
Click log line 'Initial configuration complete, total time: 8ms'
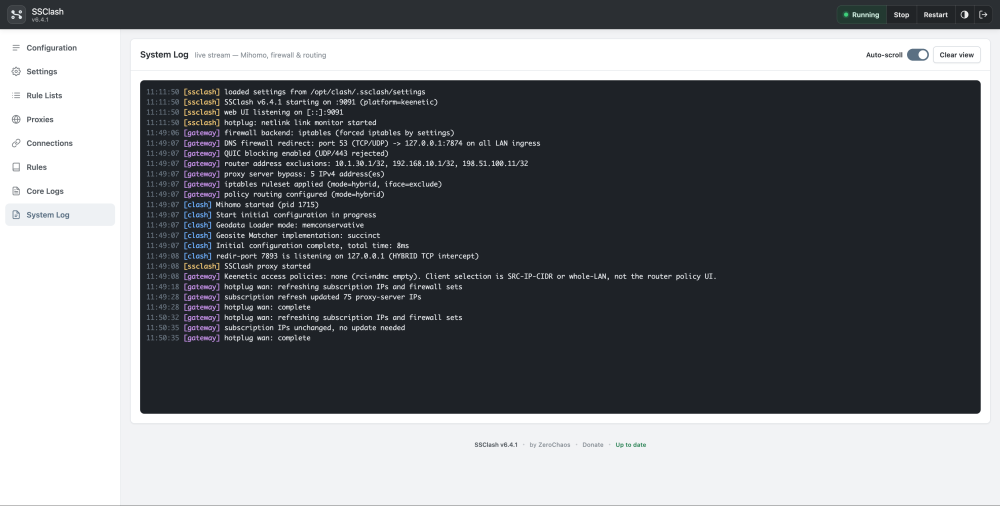[277, 246]
